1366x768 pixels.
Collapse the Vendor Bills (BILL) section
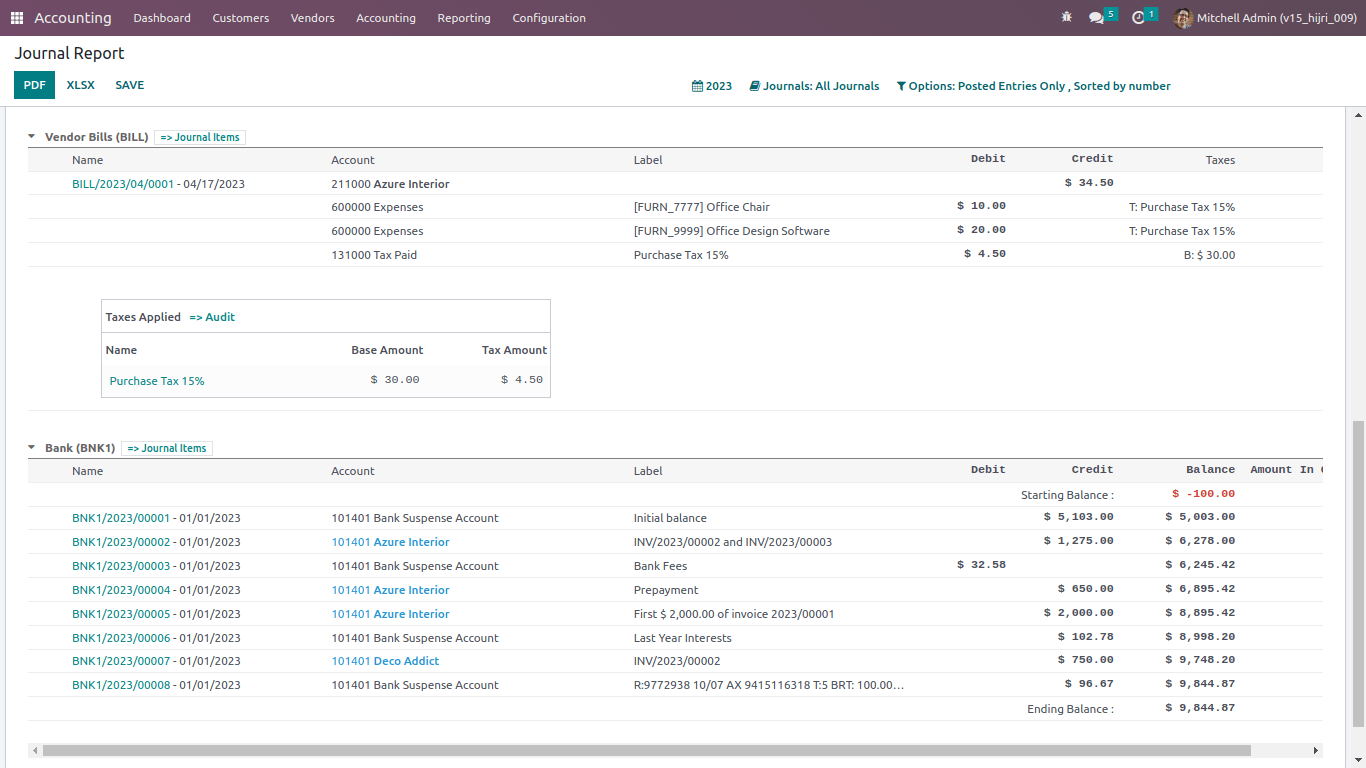31,137
